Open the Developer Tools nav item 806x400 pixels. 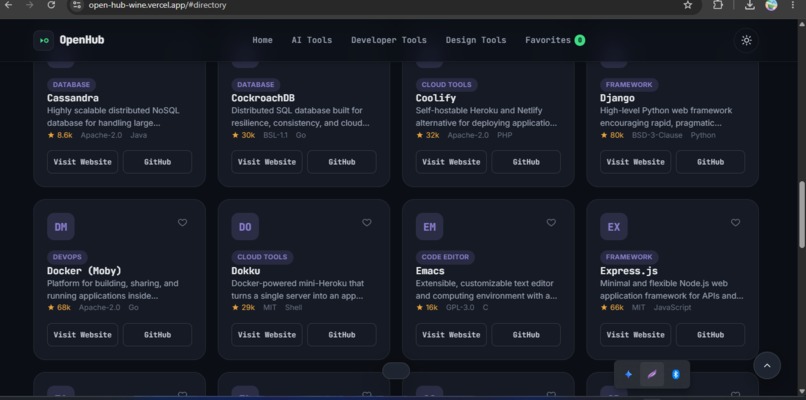(389, 40)
